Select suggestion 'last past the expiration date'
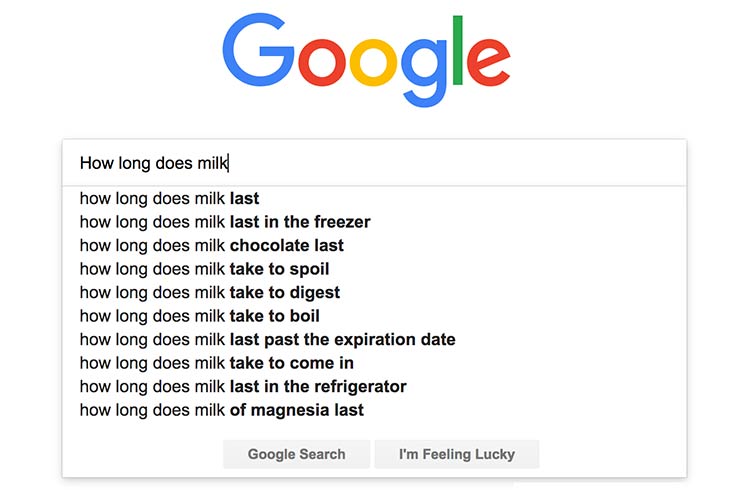This screenshot has width=750, height=490. (x=375, y=339)
